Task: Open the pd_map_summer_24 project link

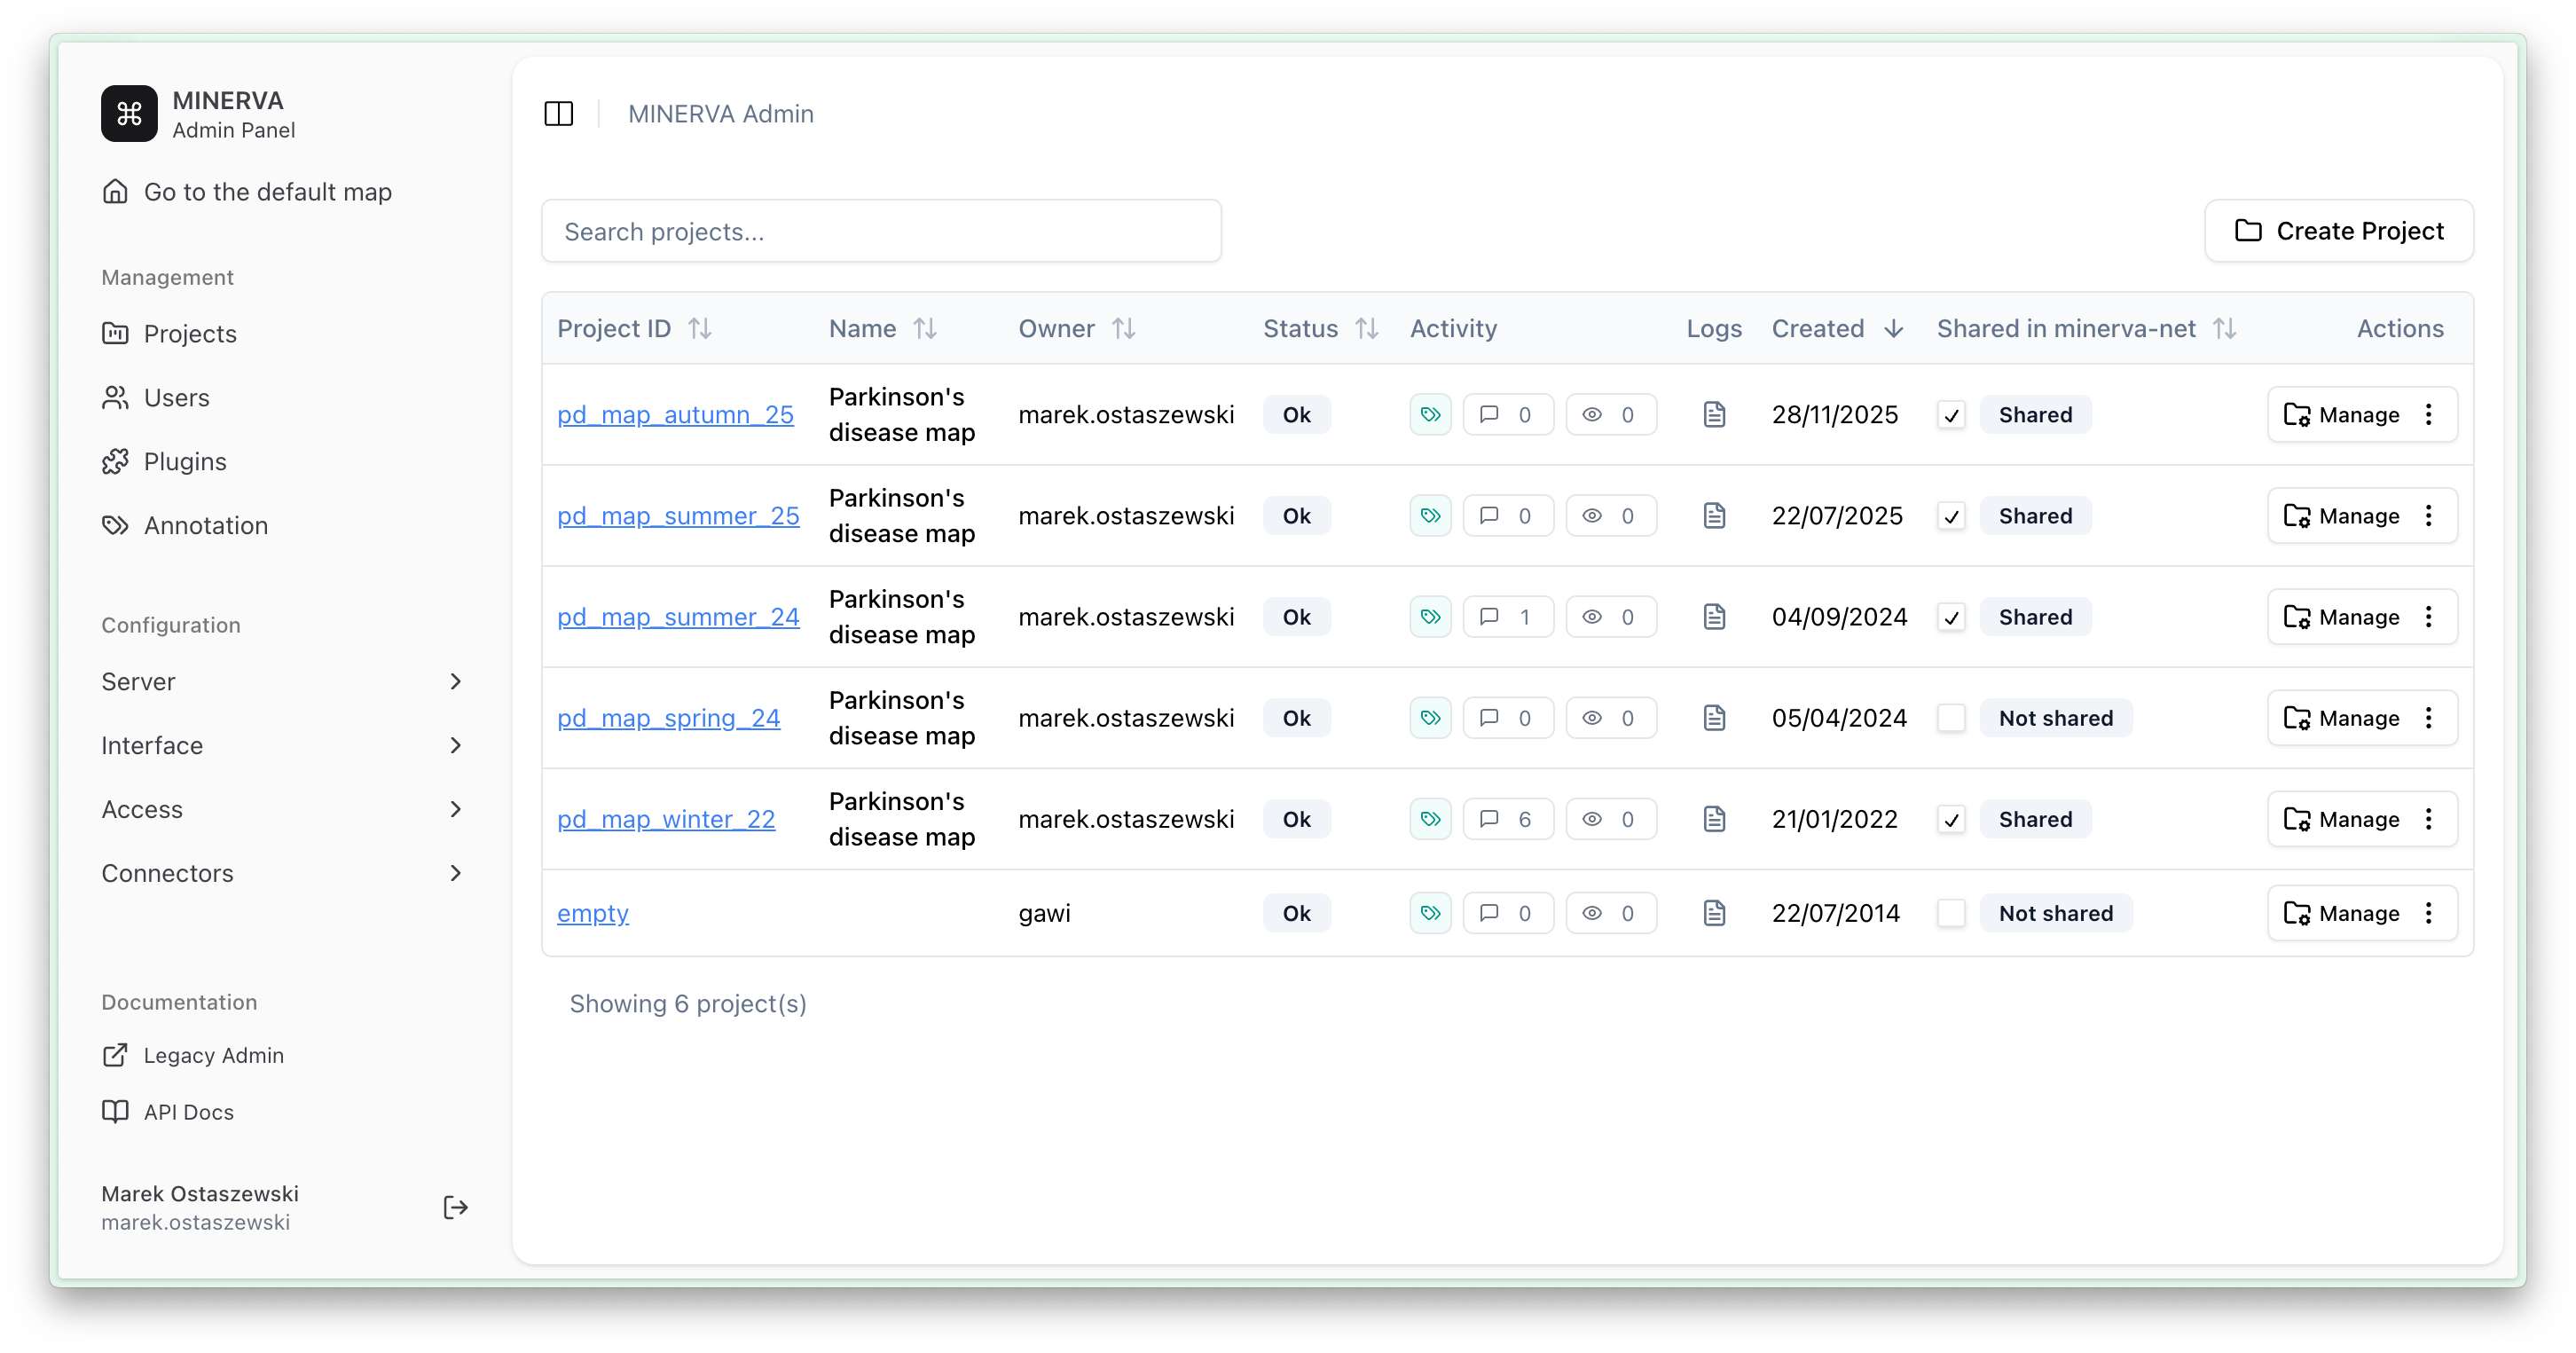Action: click(x=678, y=617)
